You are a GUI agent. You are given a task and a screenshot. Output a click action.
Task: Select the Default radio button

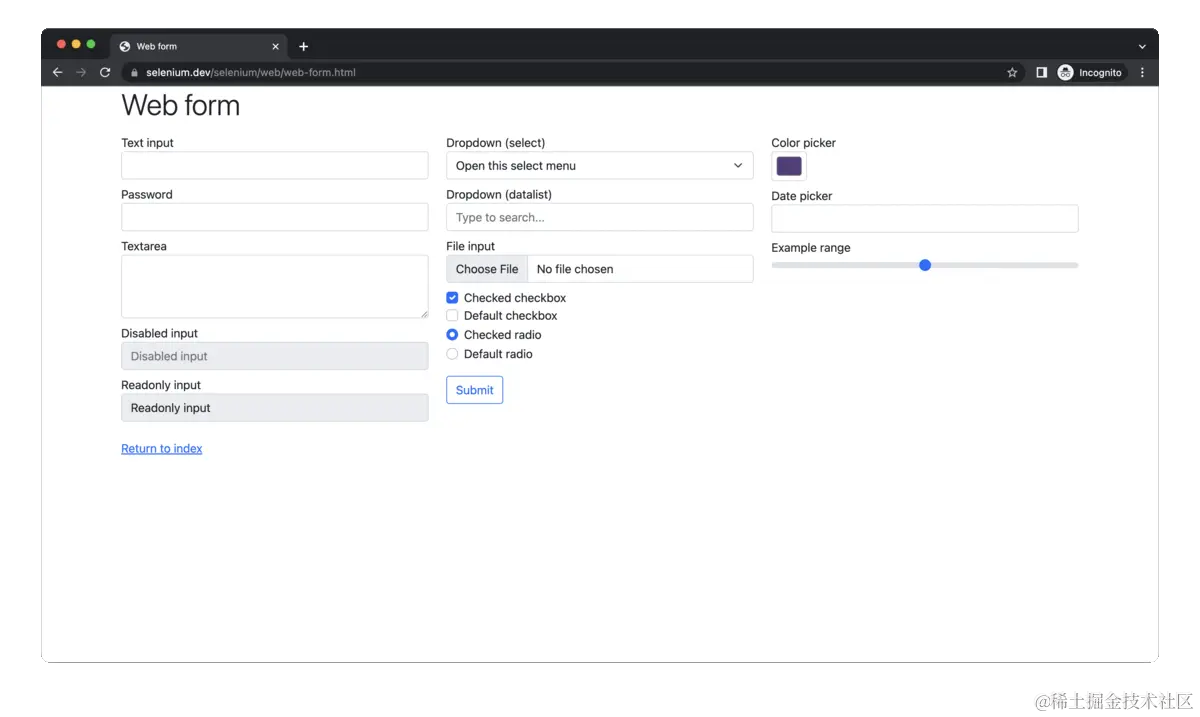(452, 354)
